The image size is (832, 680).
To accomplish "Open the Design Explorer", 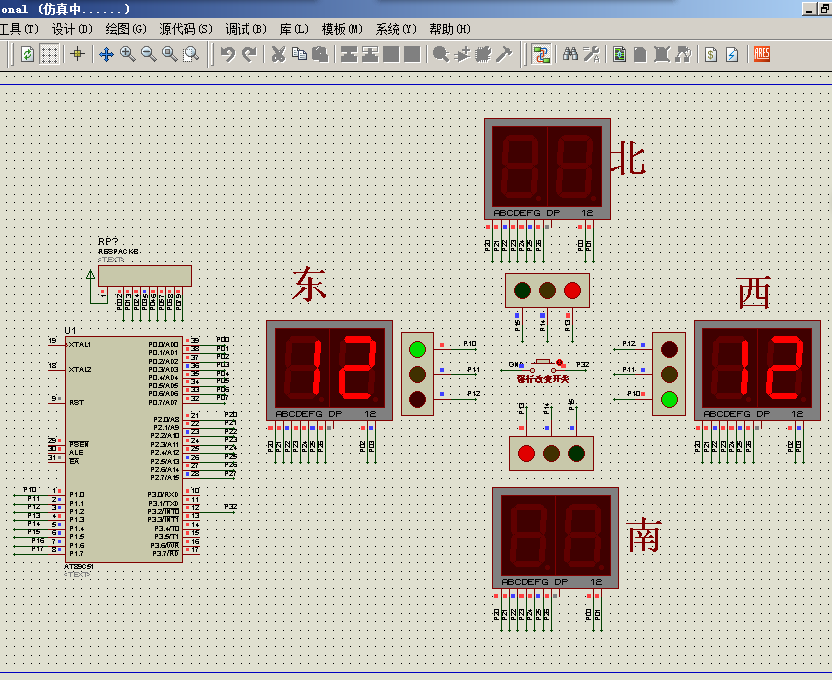I will (x=620, y=54).
